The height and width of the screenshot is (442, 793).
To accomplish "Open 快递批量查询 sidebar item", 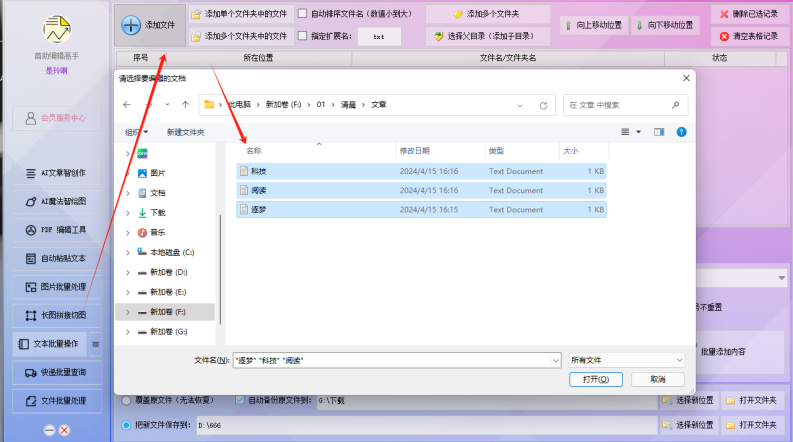I will coord(57,373).
